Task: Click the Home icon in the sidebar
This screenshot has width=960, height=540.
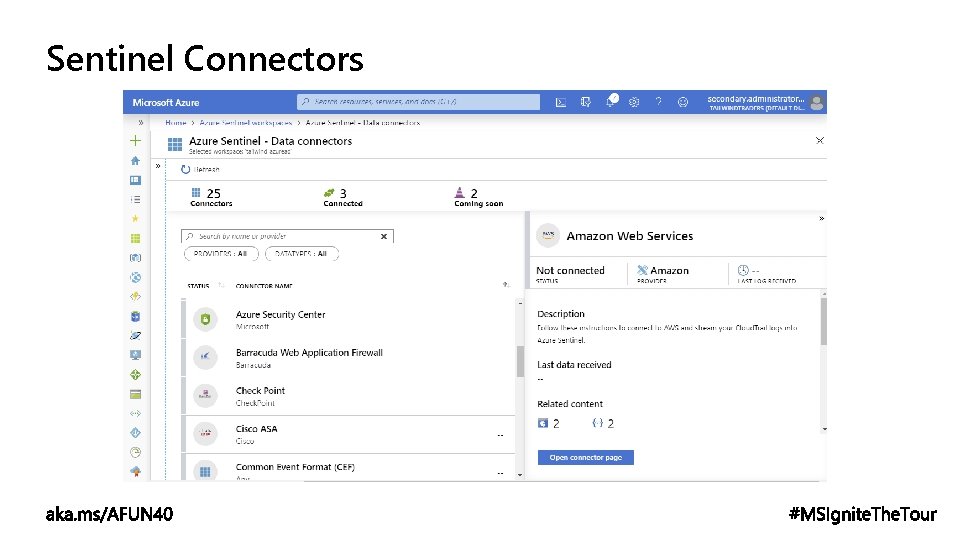Action: [135, 160]
